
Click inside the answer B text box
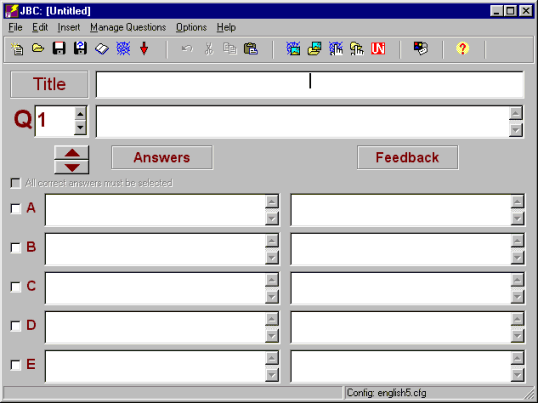[x=155, y=249]
